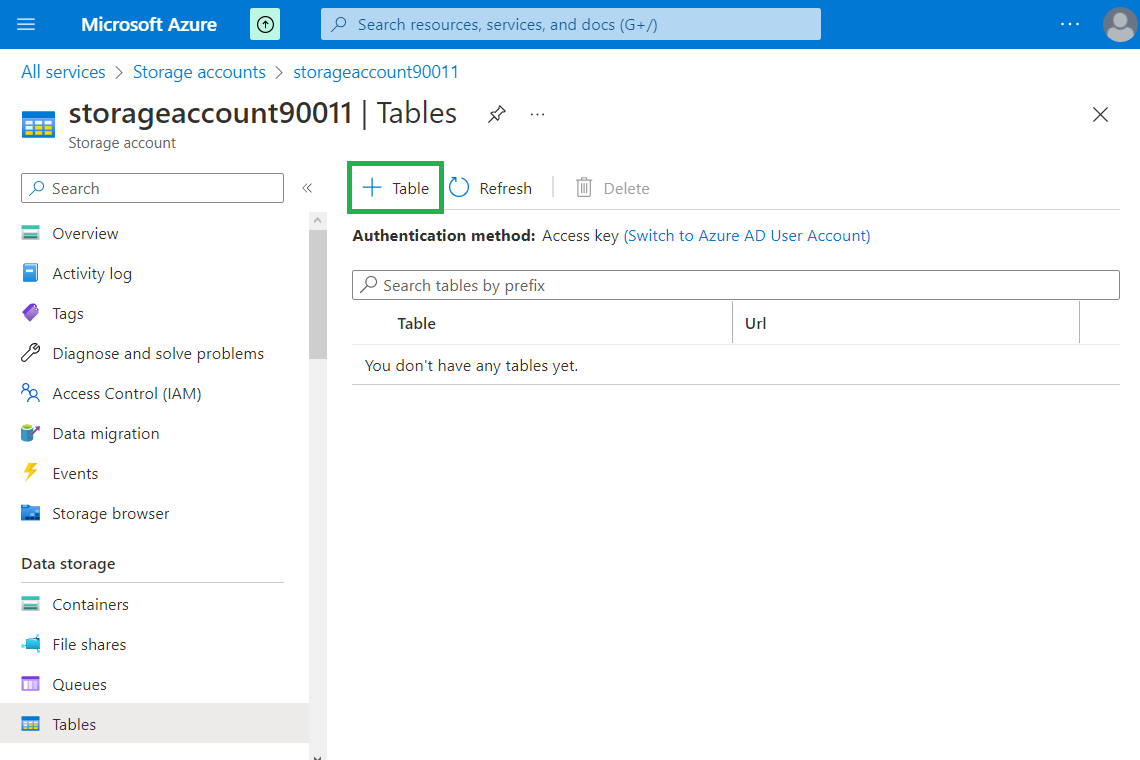Click the Events lightning icon
This screenshot has width=1140, height=760.
click(31, 473)
